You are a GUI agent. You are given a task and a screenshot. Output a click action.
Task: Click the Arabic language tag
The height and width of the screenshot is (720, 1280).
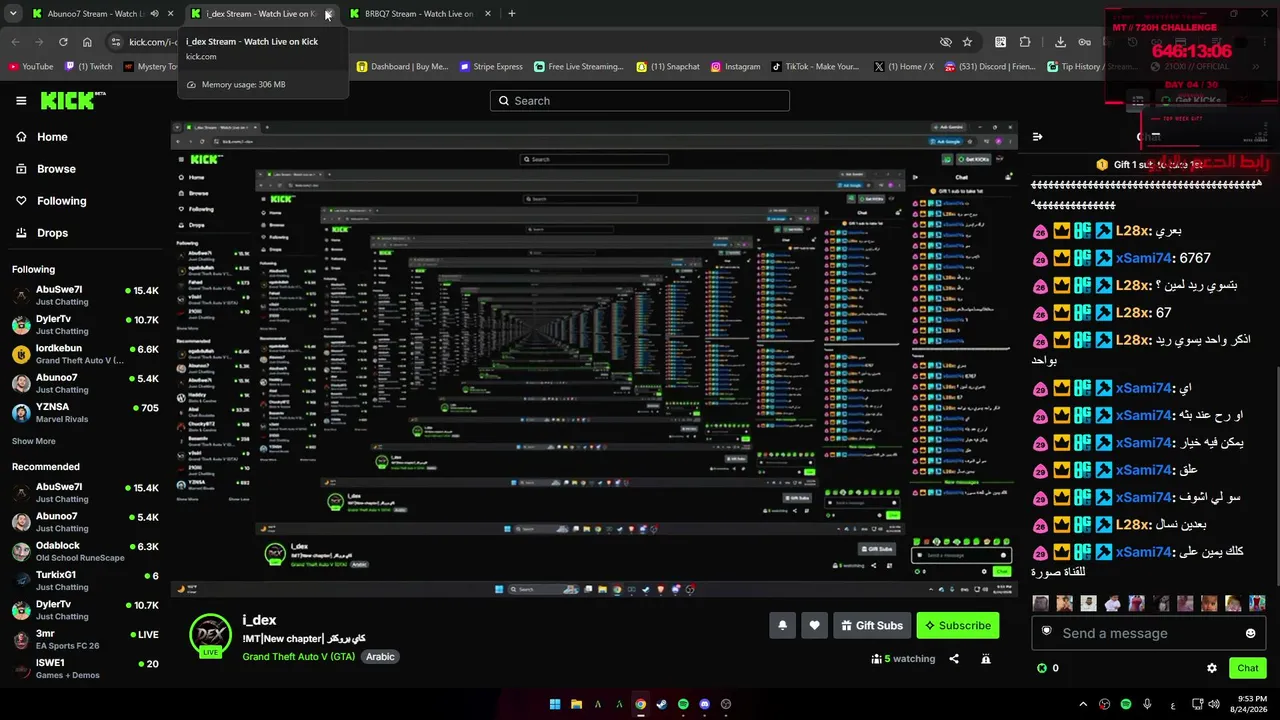click(380, 657)
